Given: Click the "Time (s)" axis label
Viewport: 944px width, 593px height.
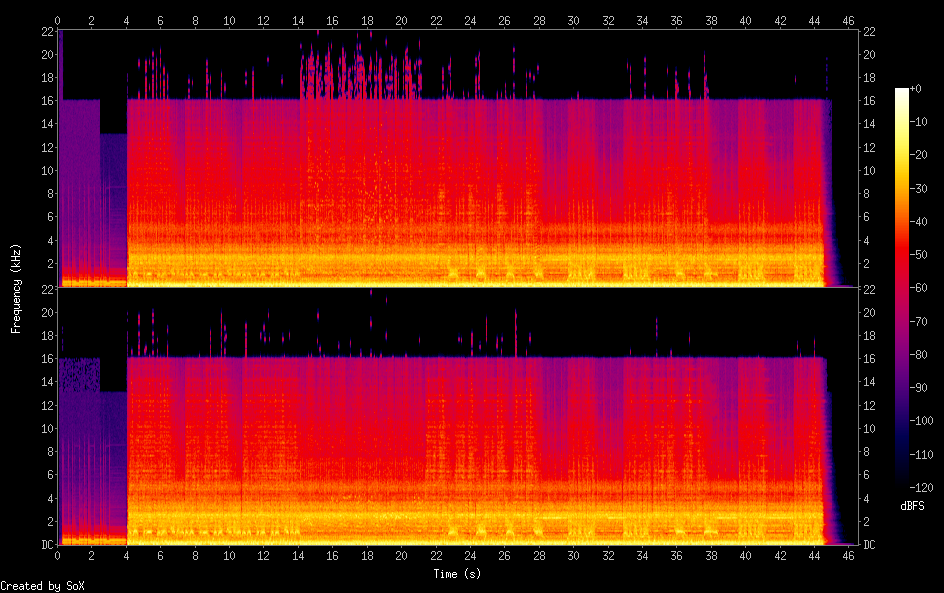Looking at the screenshot, I should pos(457,574).
